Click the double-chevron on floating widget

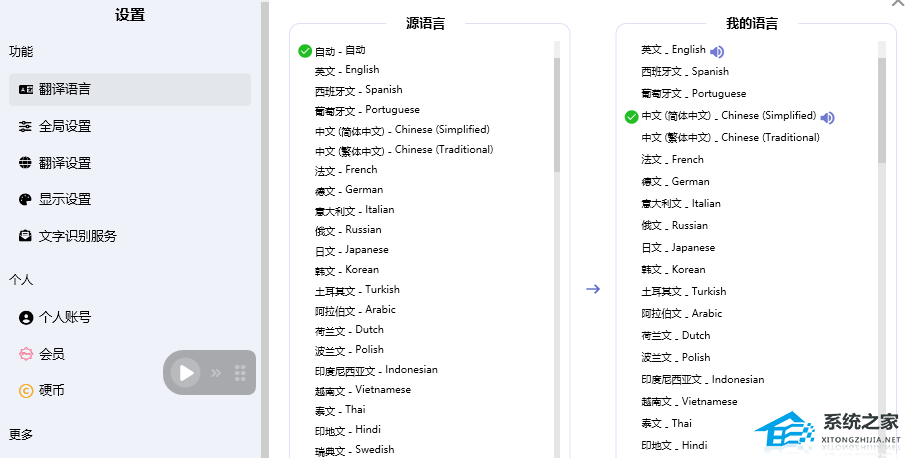click(216, 373)
